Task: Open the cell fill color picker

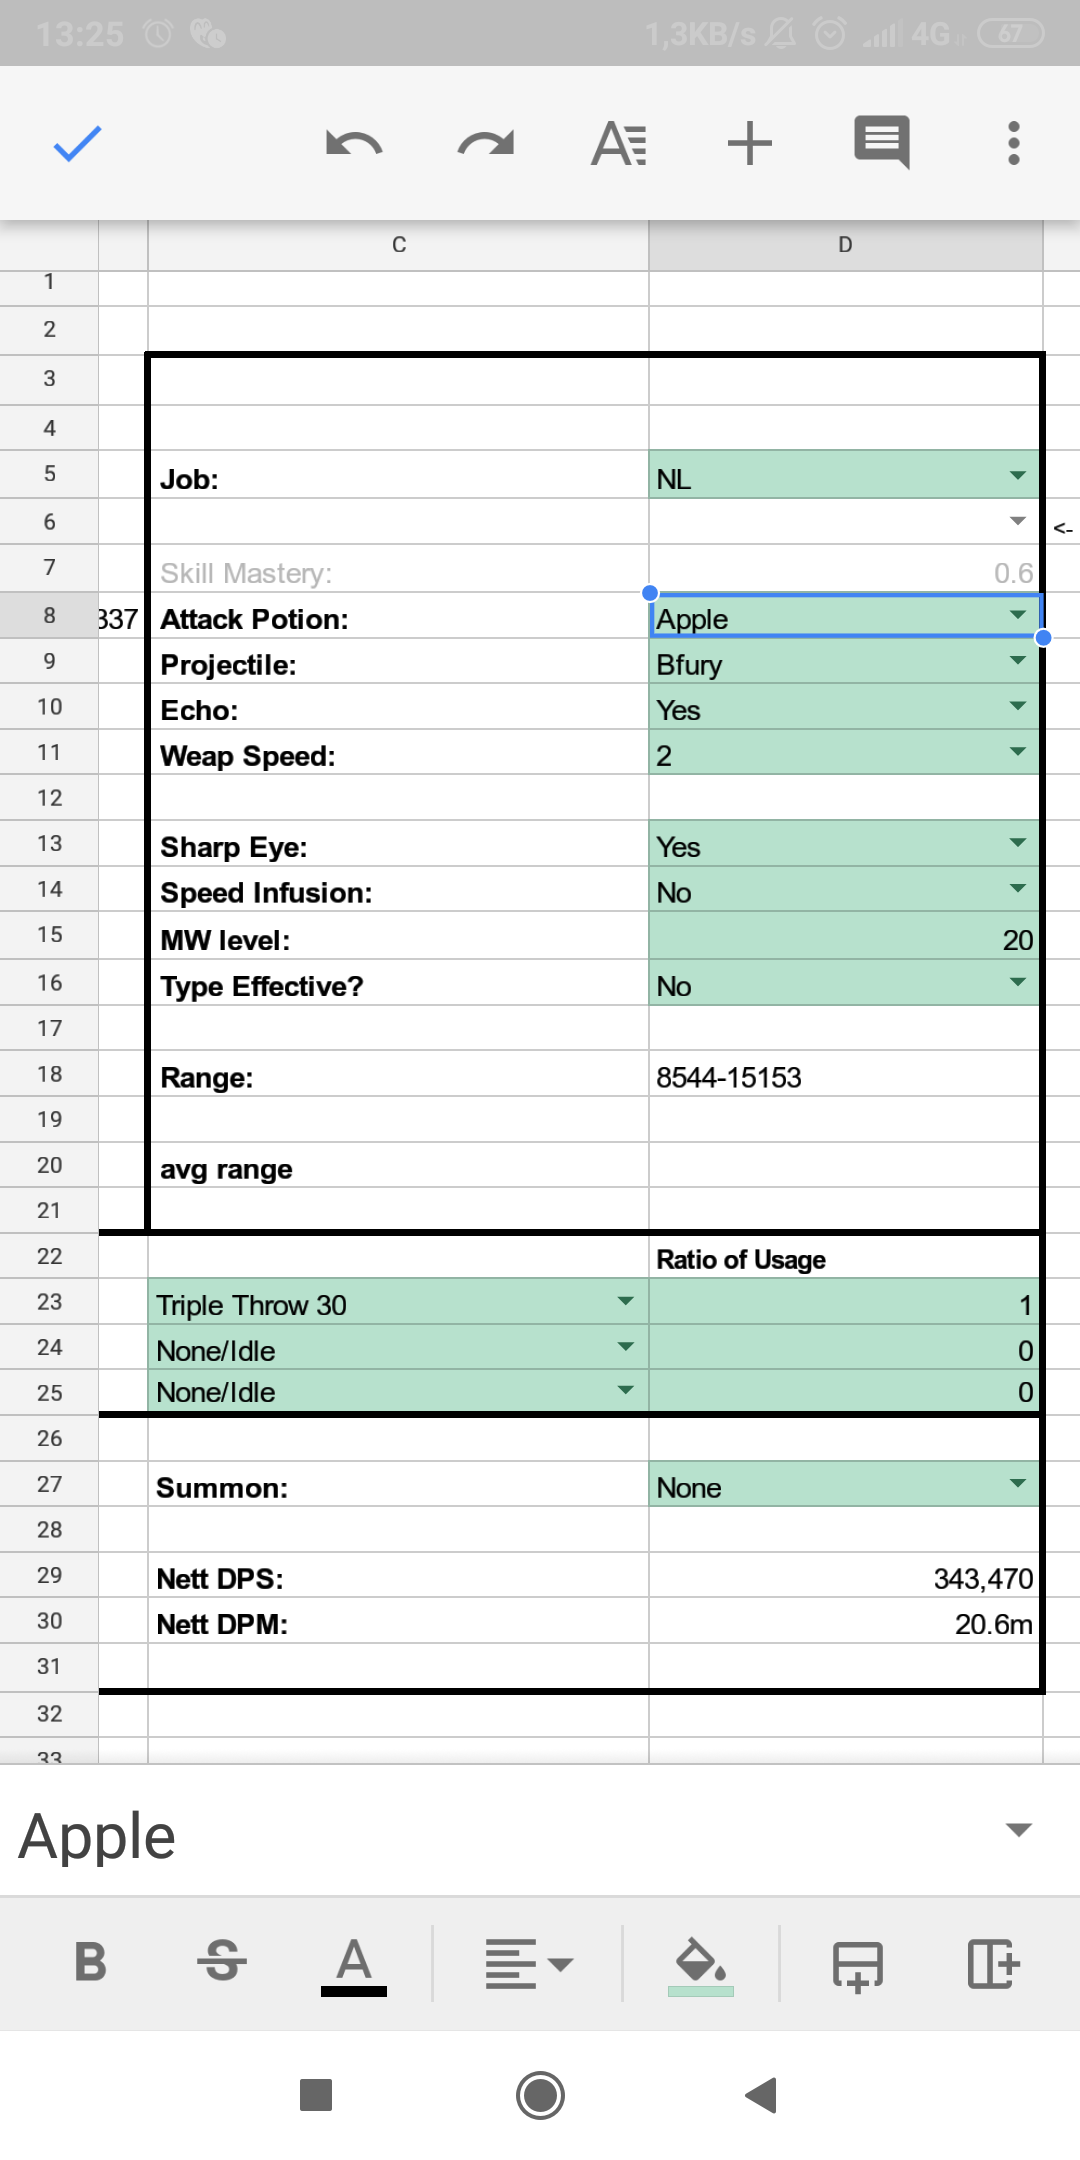Action: coord(701,1966)
